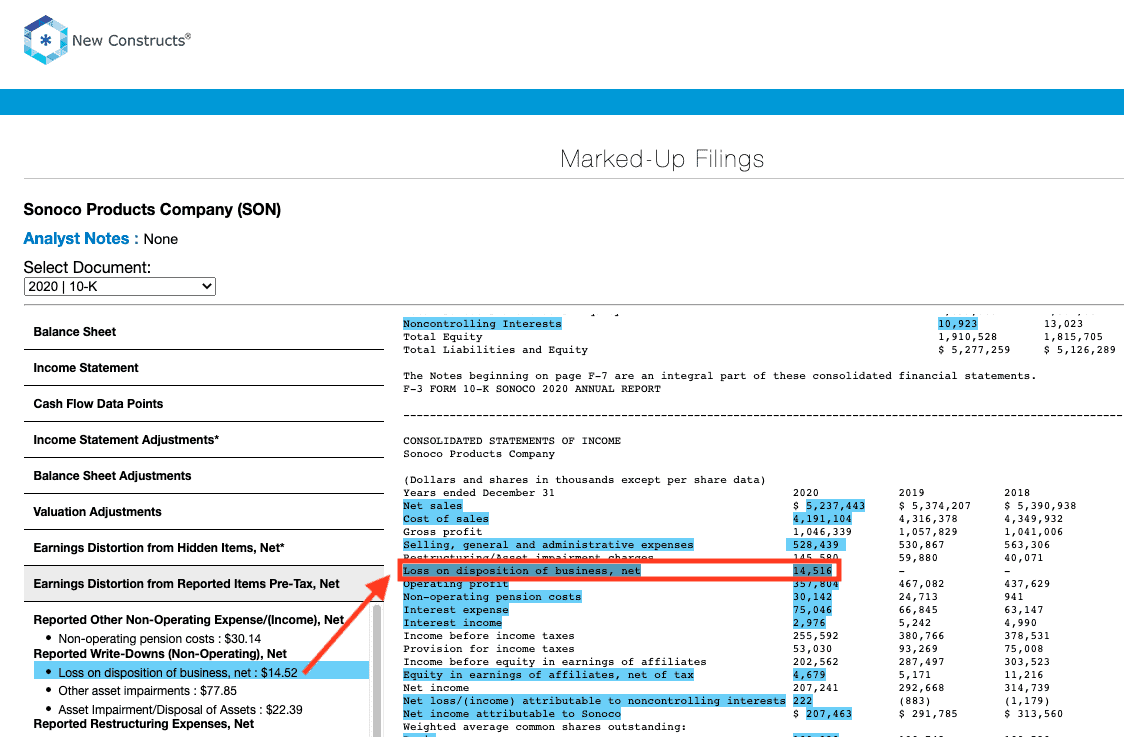The image size is (1124, 737).
Task: Click highlighted value 75,046
Action: (x=812, y=609)
